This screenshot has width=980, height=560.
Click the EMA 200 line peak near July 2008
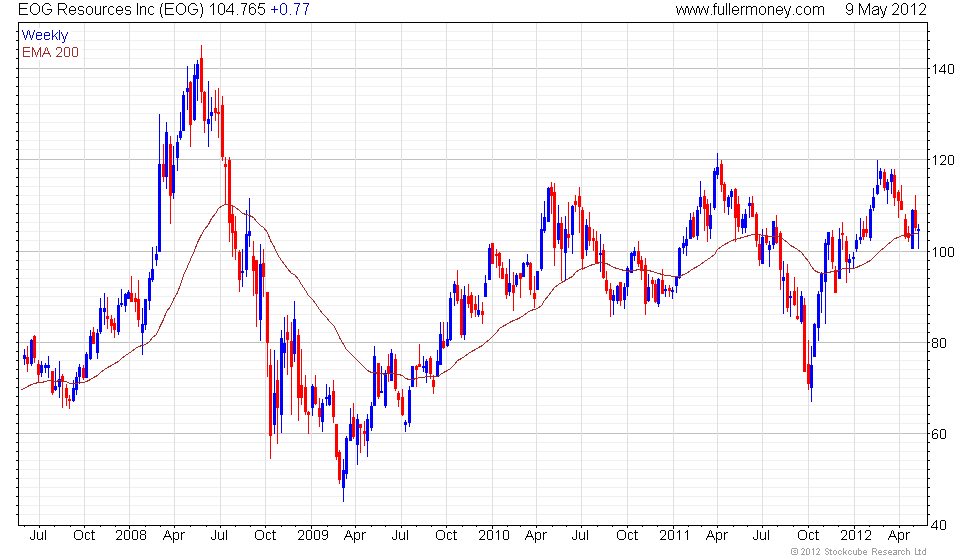226,204
